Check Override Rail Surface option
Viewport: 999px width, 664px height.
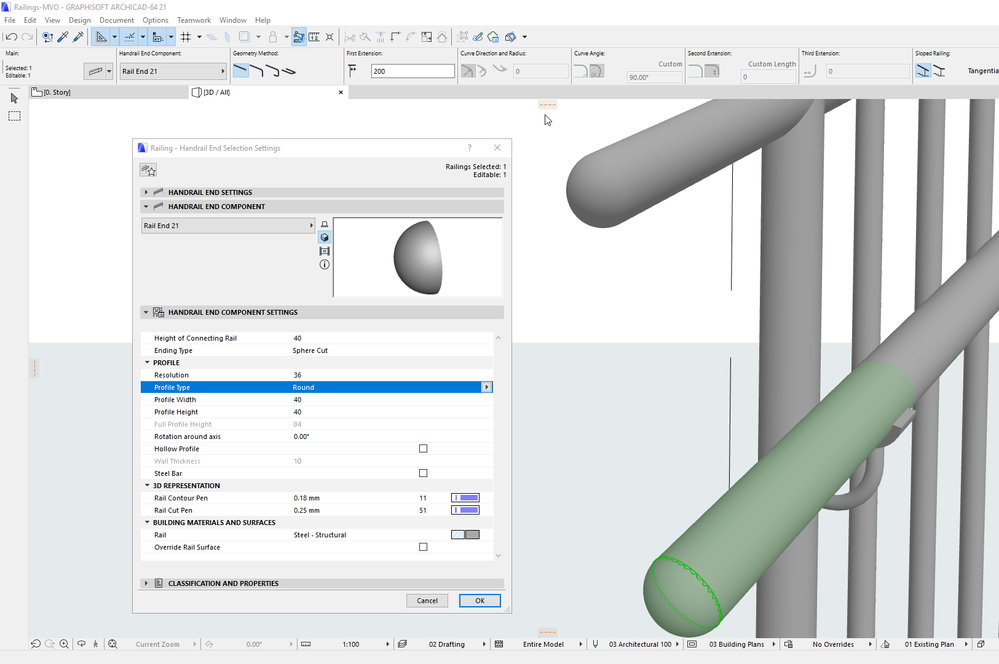(423, 547)
